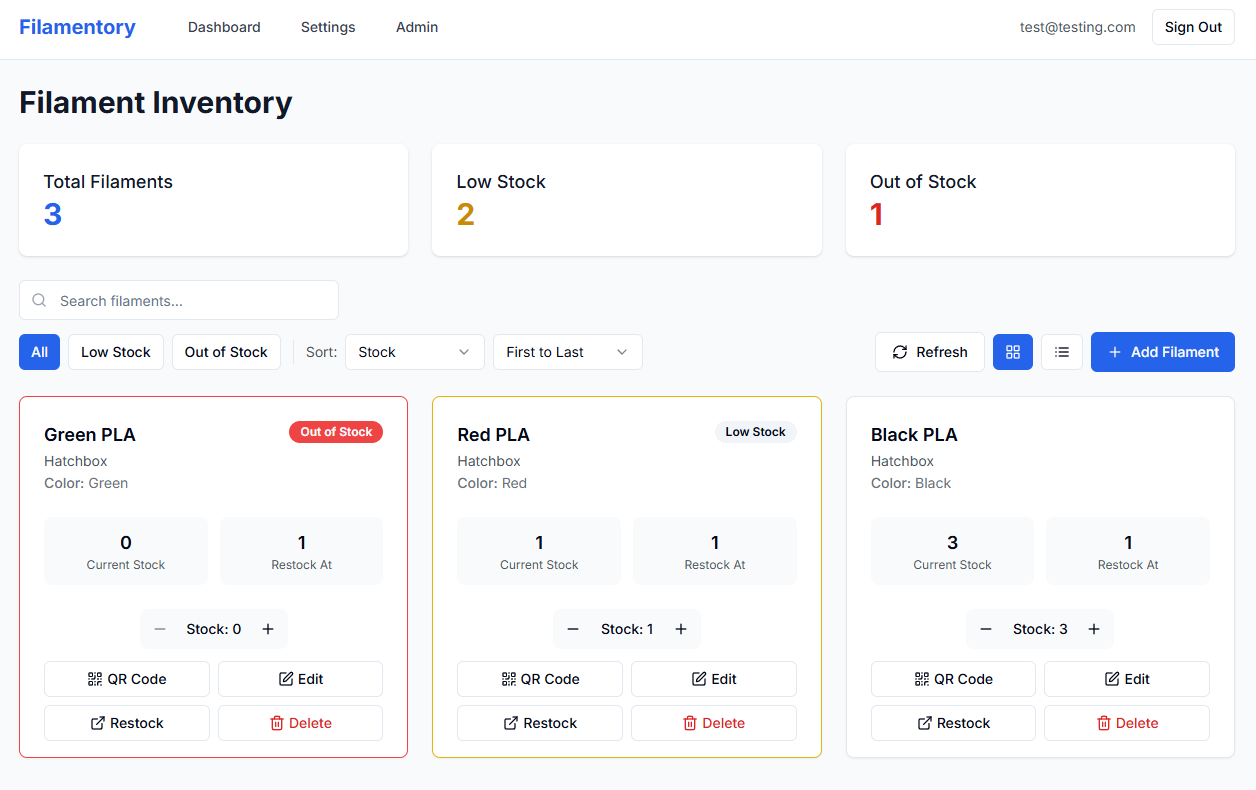Focus the Search filaments input field
The height and width of the screenshot is (790, 1256).
click(x=190, y=300)
